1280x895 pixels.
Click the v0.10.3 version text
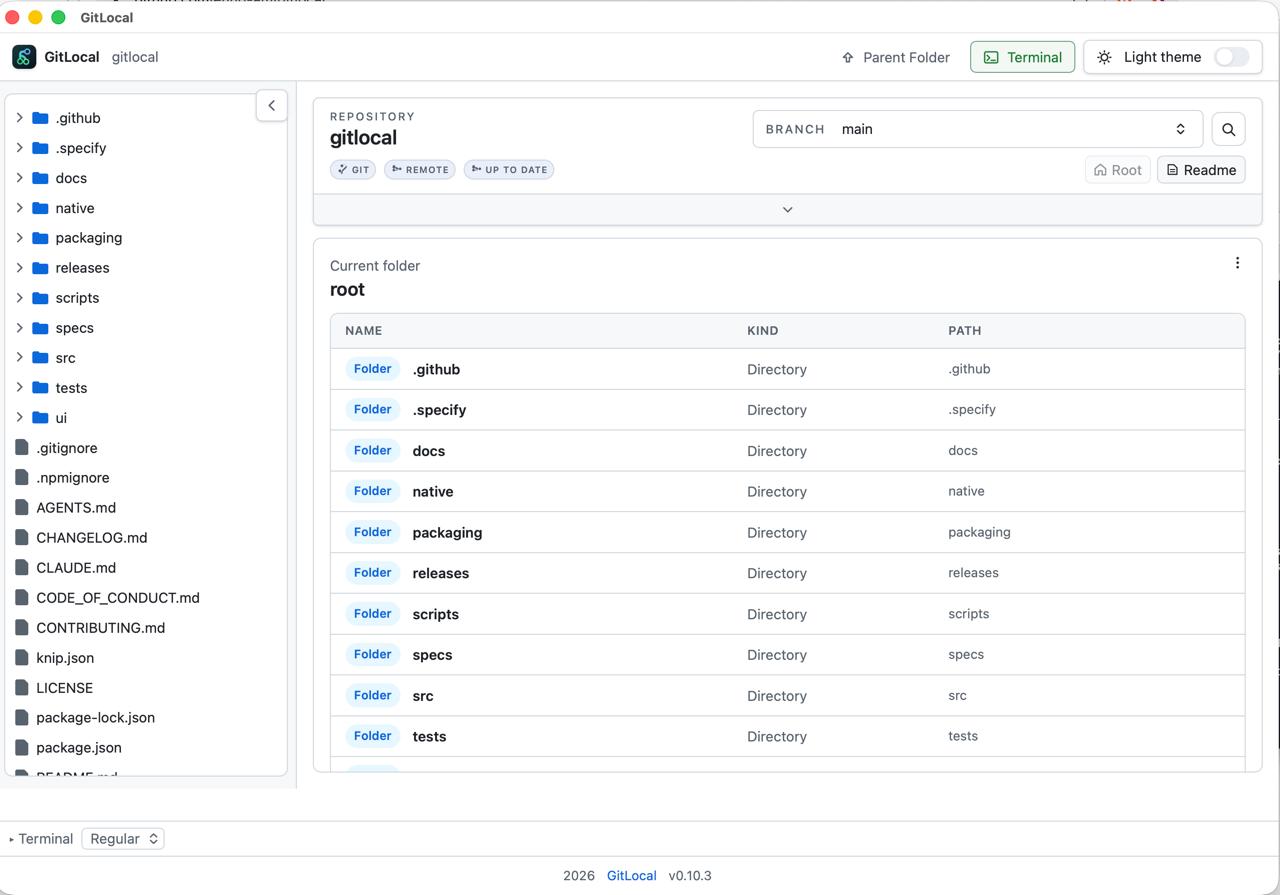point(690,876)
